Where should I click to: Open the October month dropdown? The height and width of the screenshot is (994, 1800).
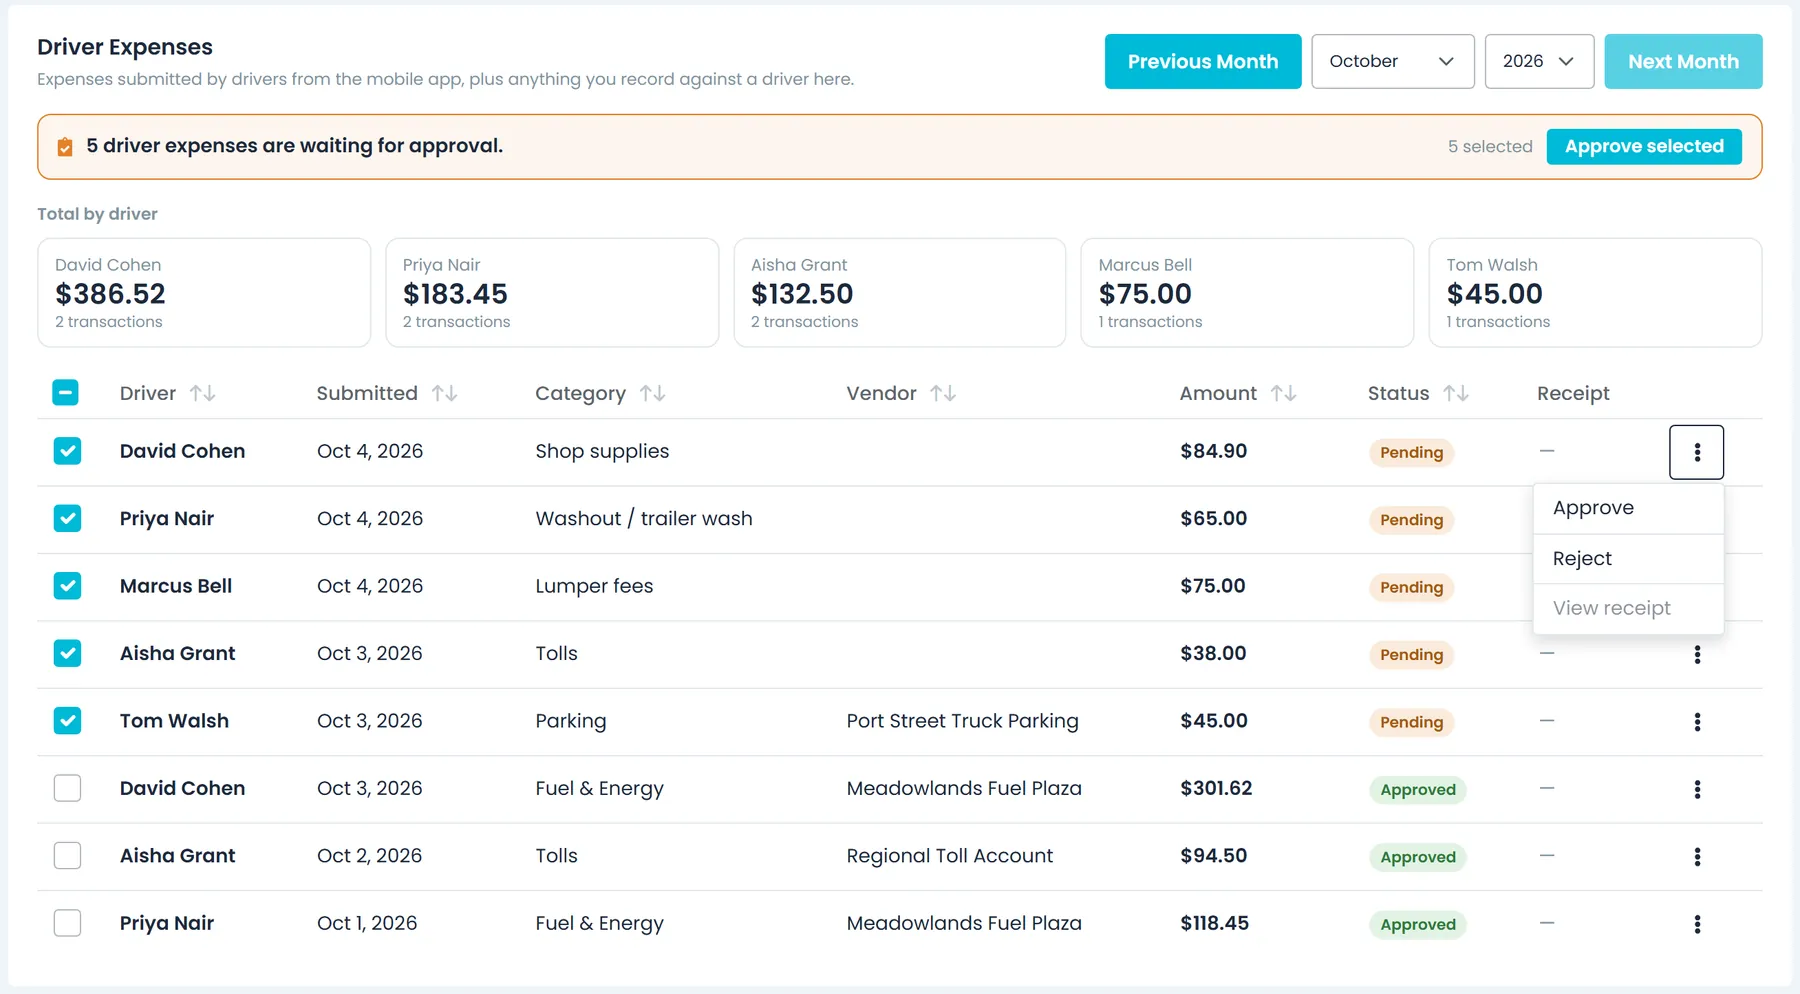pyautogui.click(x=1392, y=61)
